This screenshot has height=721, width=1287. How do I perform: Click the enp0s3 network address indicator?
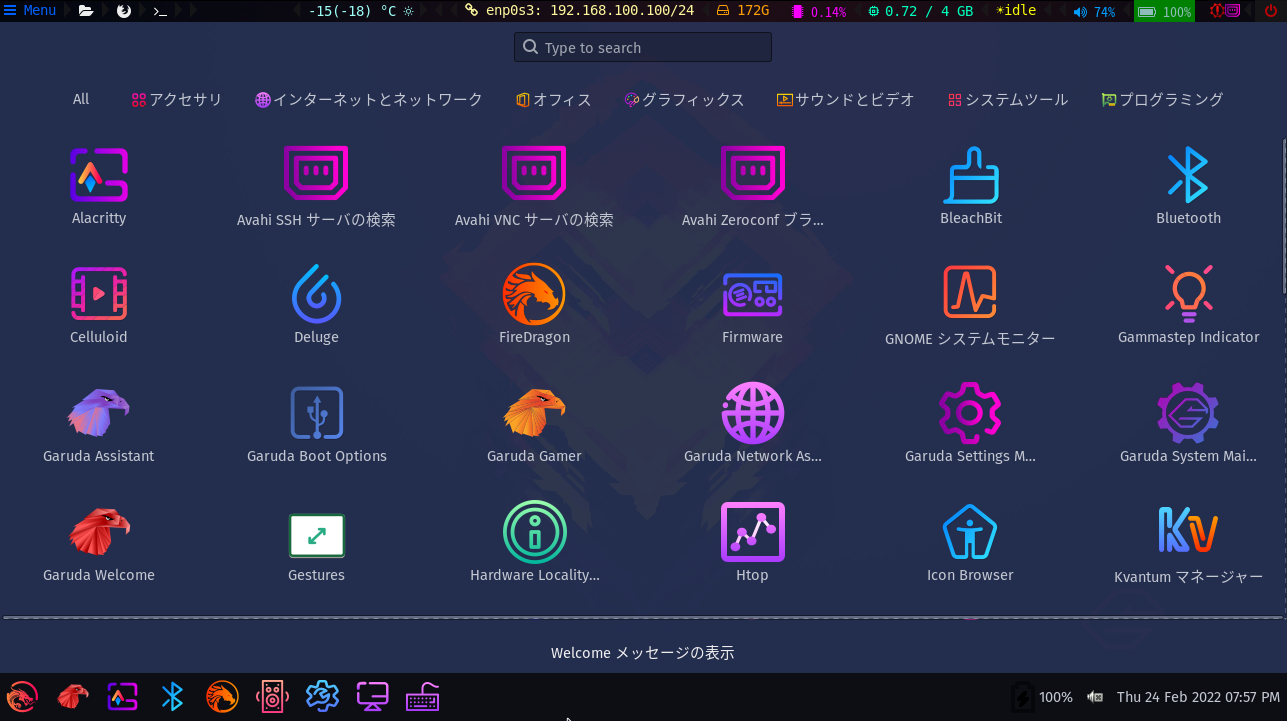pos(580,11)
